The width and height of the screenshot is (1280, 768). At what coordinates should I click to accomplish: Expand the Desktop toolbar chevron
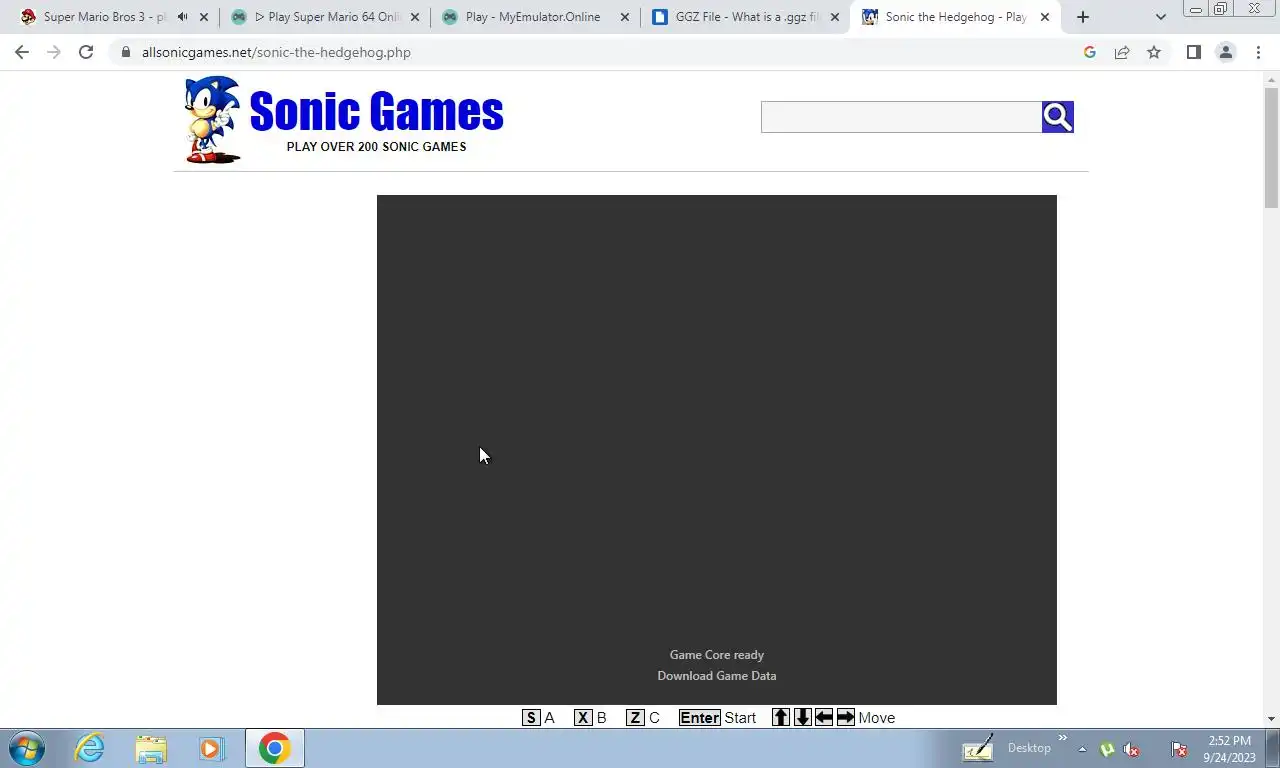[1062, 739]
